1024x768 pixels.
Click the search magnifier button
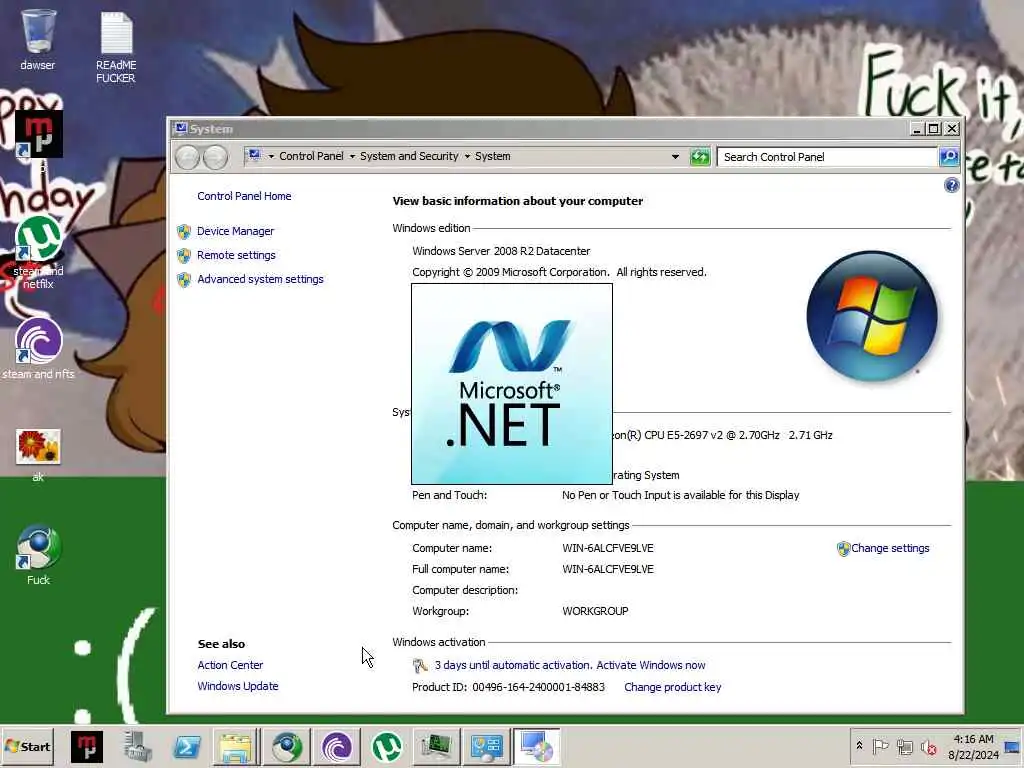949,157
